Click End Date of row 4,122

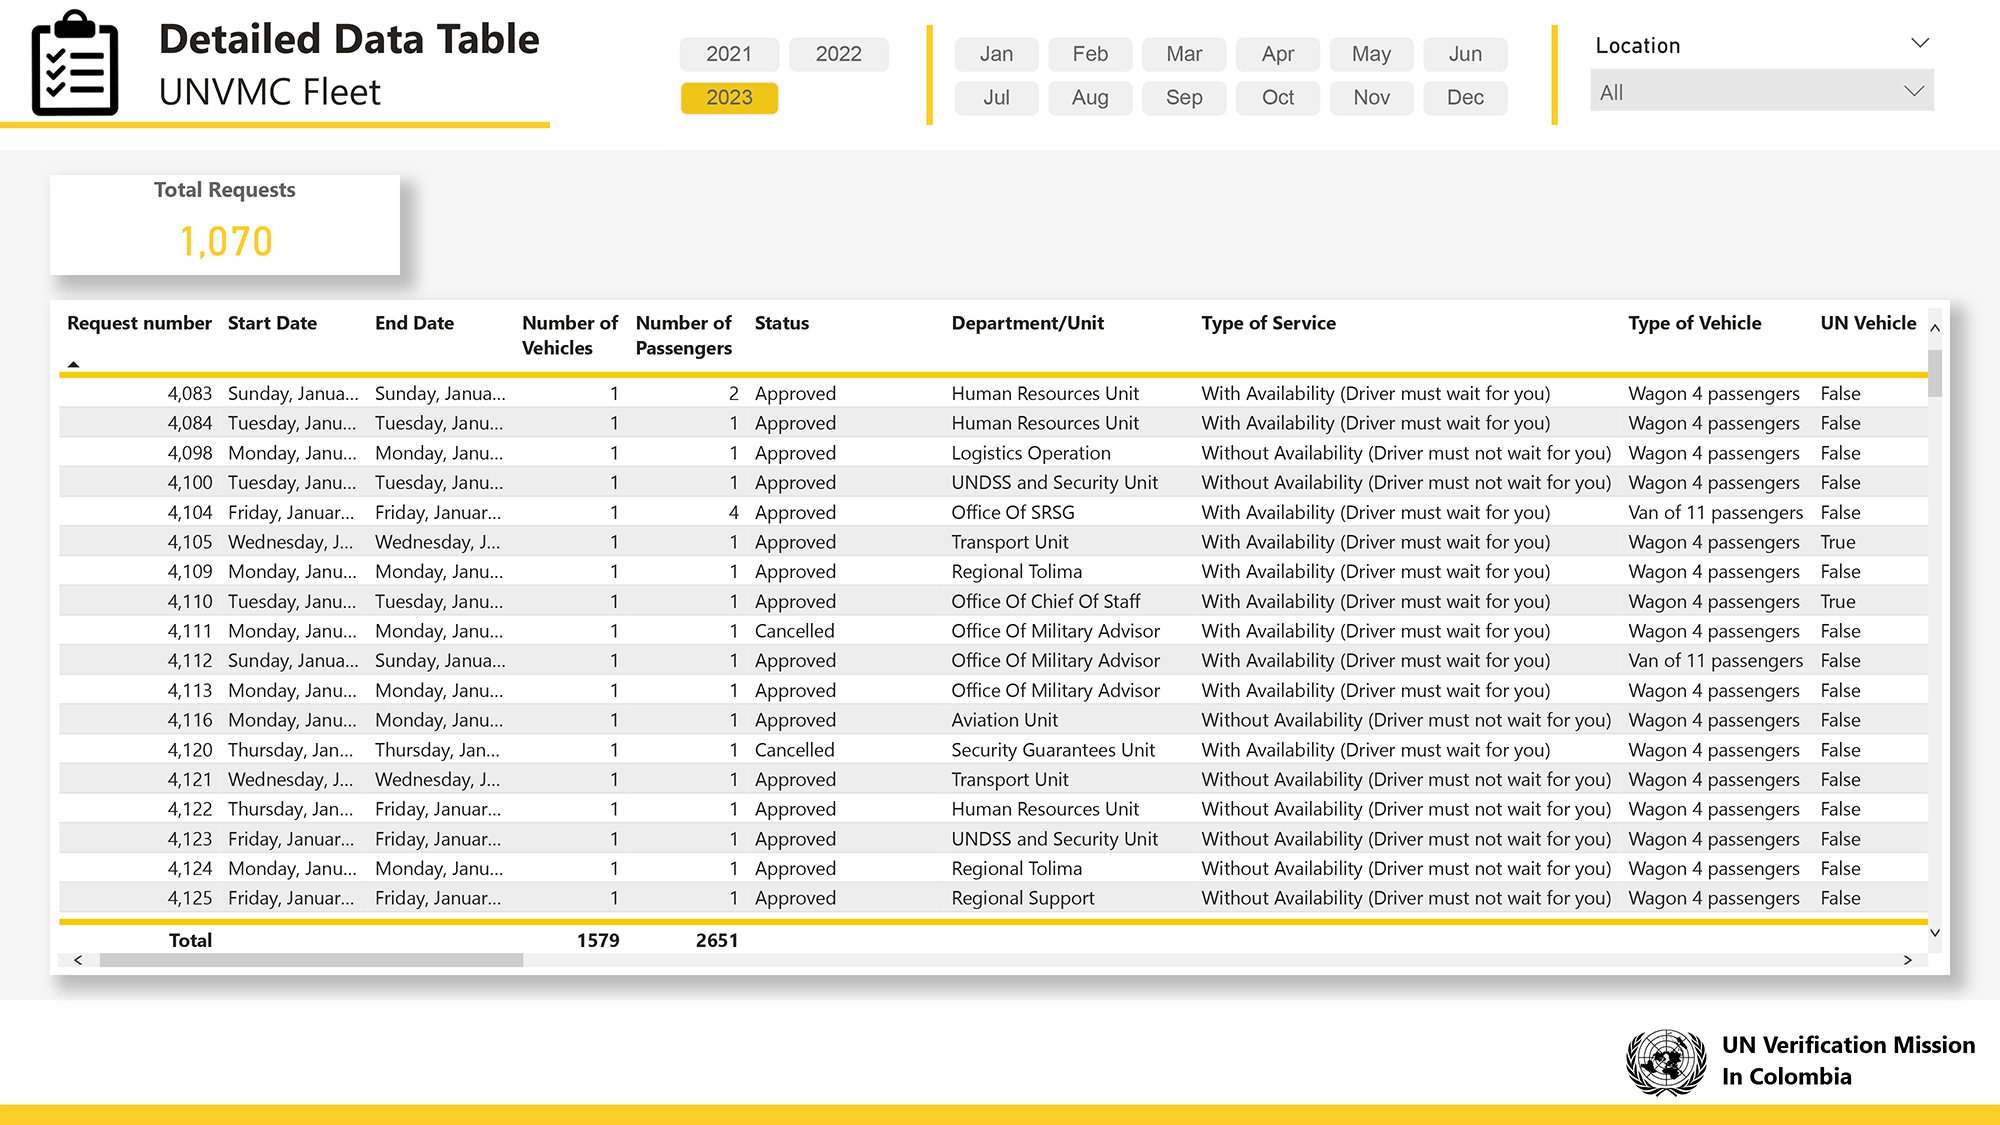pos(438,809)
